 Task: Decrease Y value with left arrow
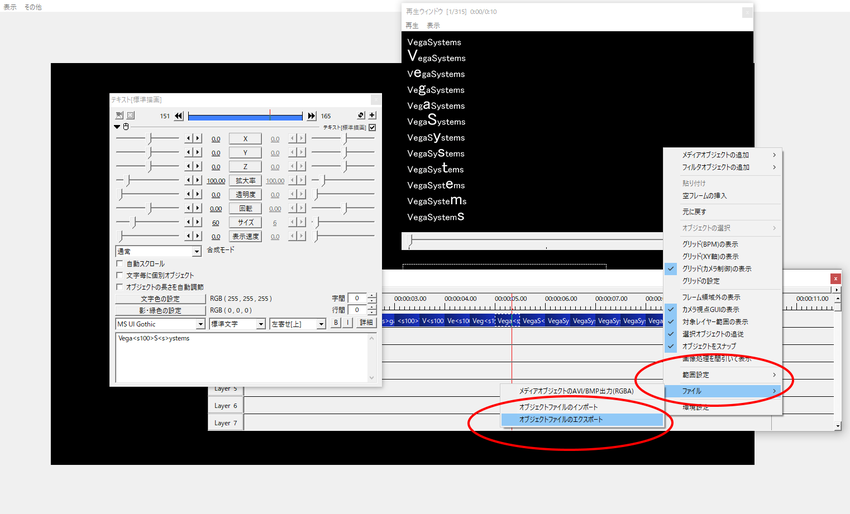coord(188,153)
